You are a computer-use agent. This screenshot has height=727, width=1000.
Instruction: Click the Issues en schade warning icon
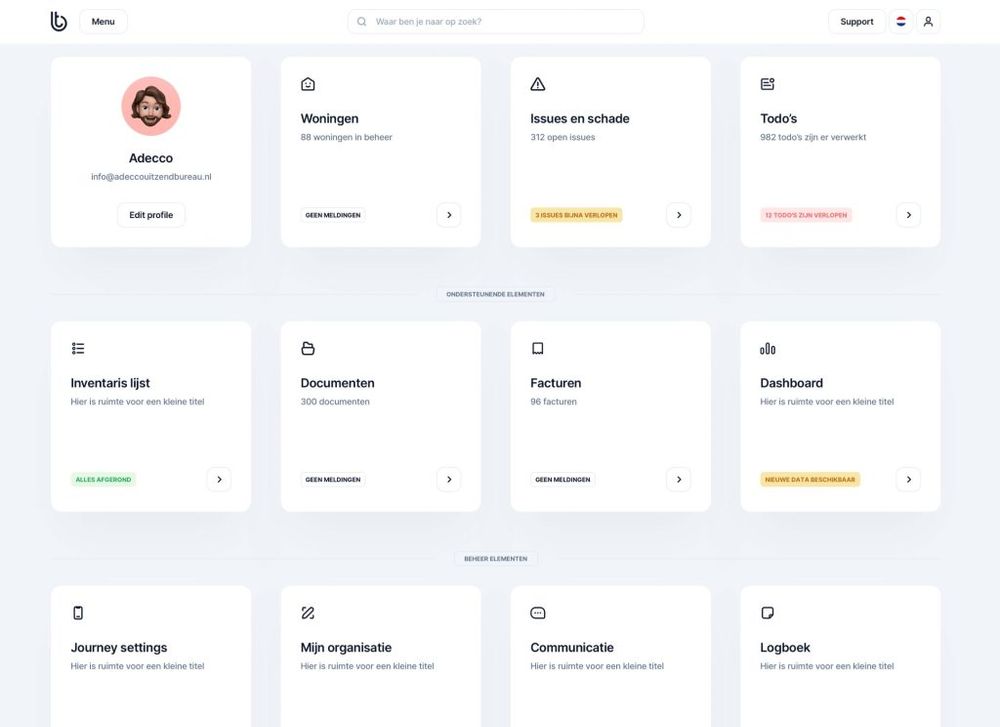[x=538, y=84]
